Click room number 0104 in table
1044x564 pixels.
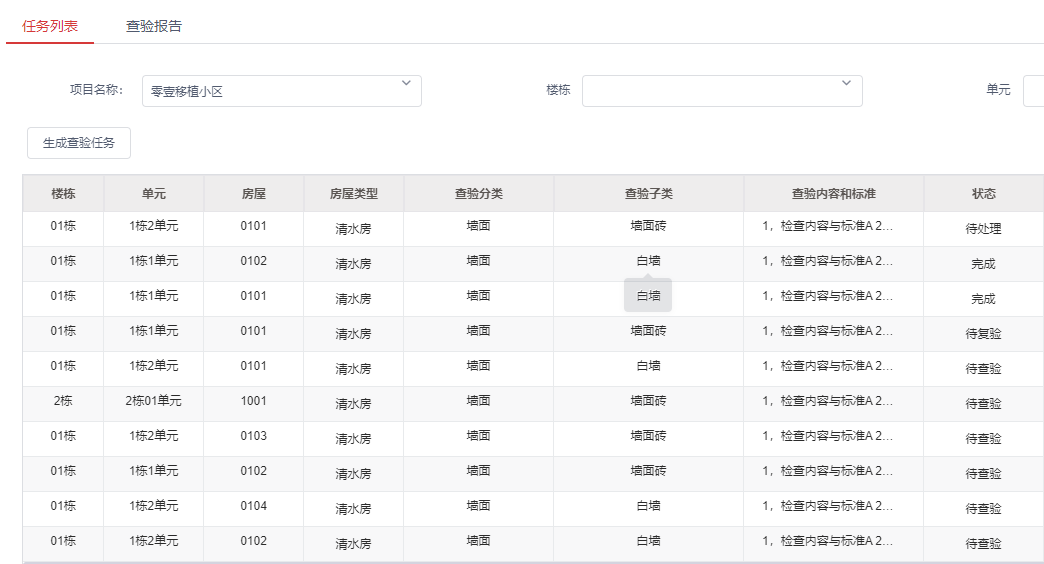coord(253,506)
